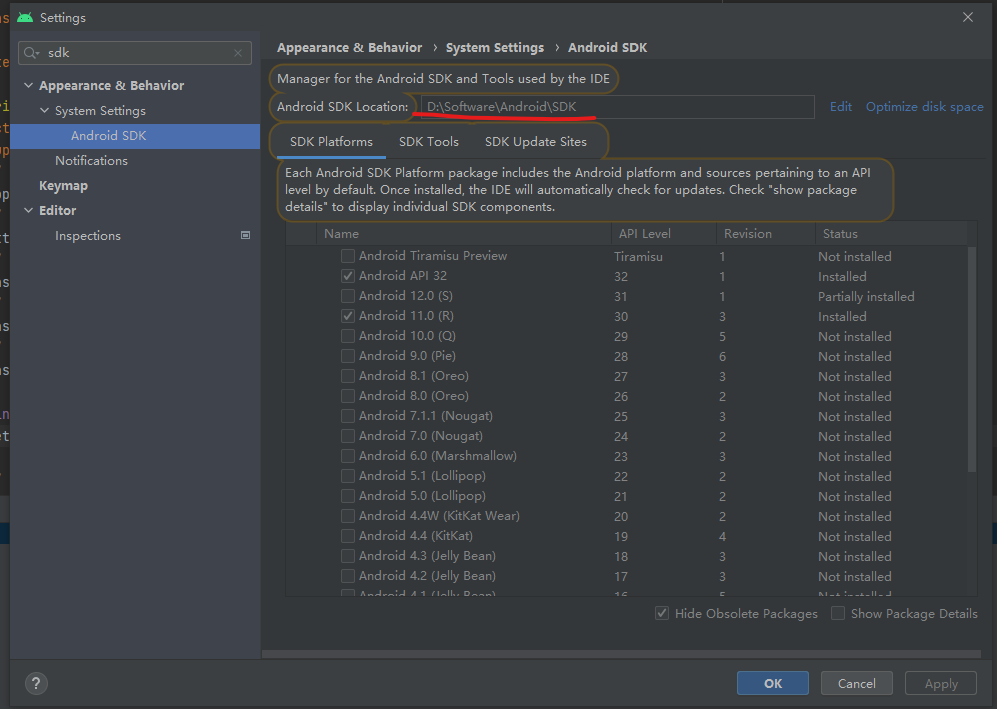Close the Settings dialog window
997x709 pixels.
pyautogui.click(x=968, y=17)
